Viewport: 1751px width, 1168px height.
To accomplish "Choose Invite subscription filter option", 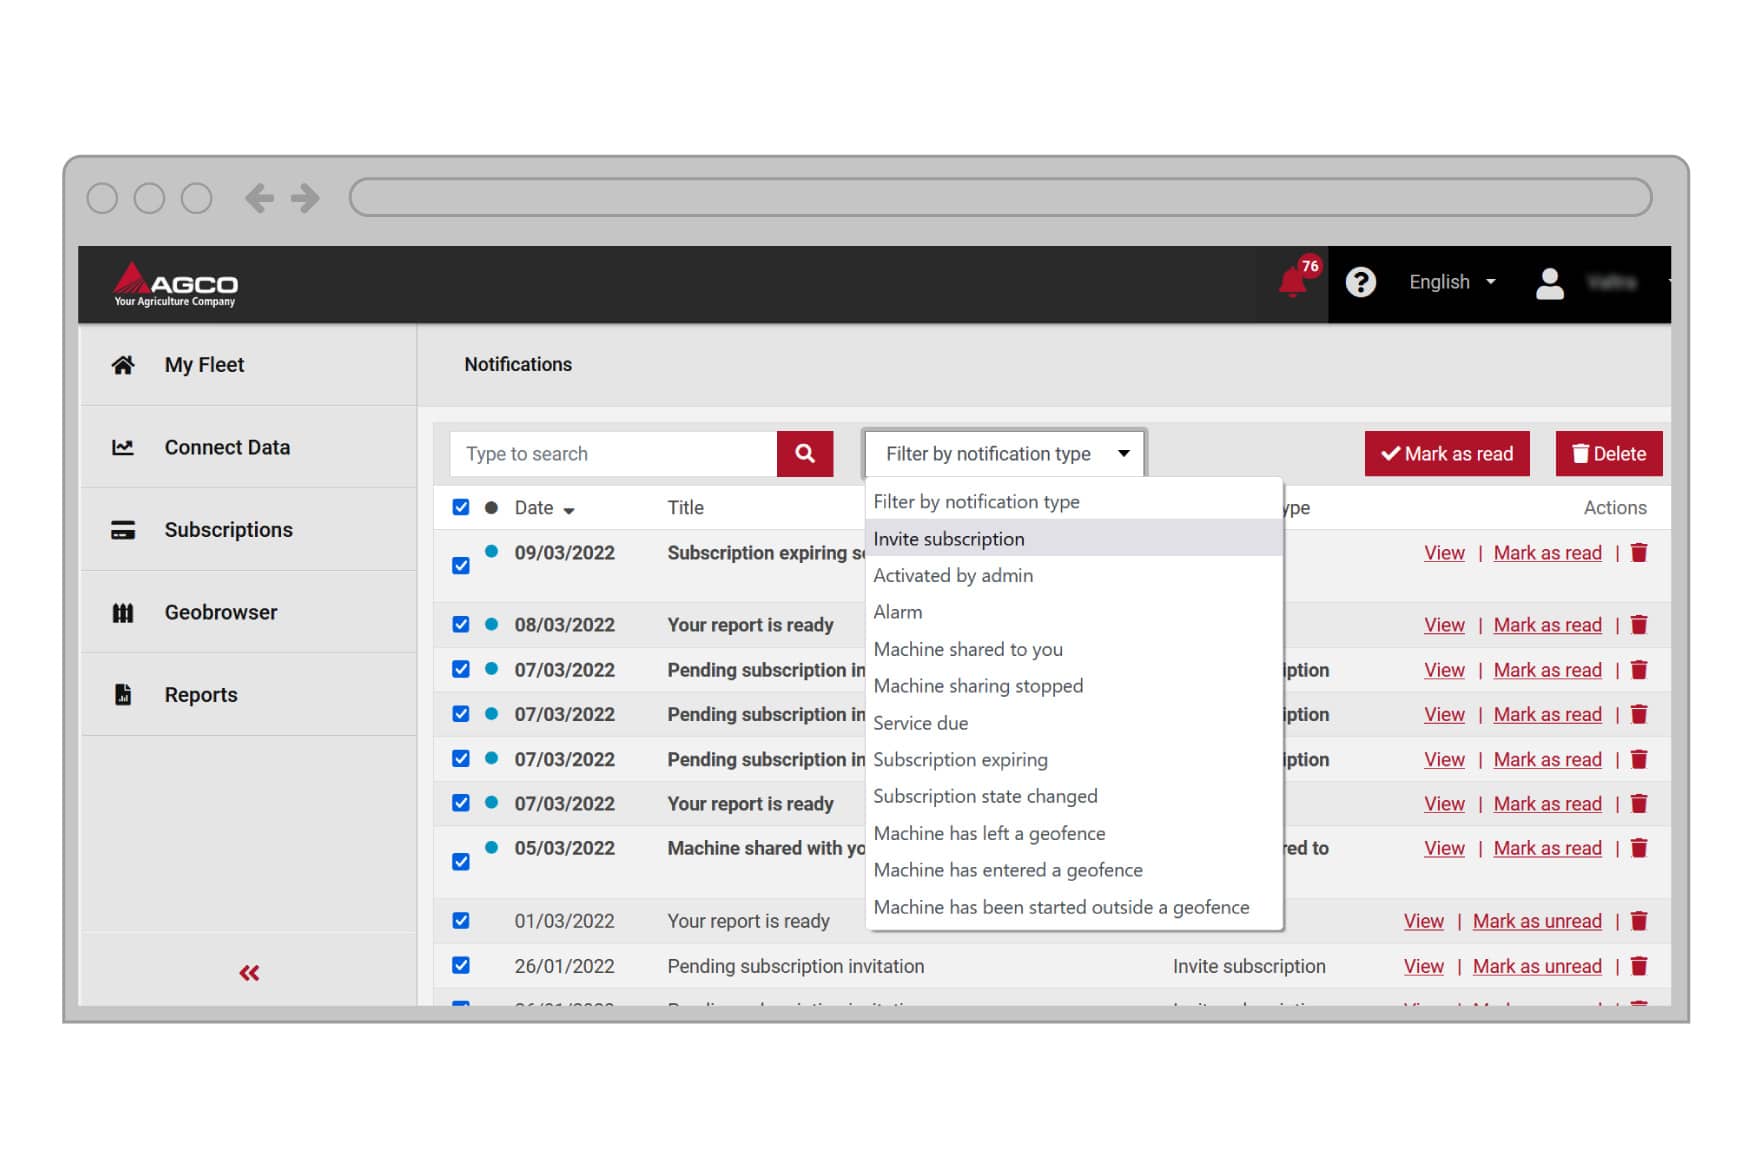I will tap(1074, 538).
